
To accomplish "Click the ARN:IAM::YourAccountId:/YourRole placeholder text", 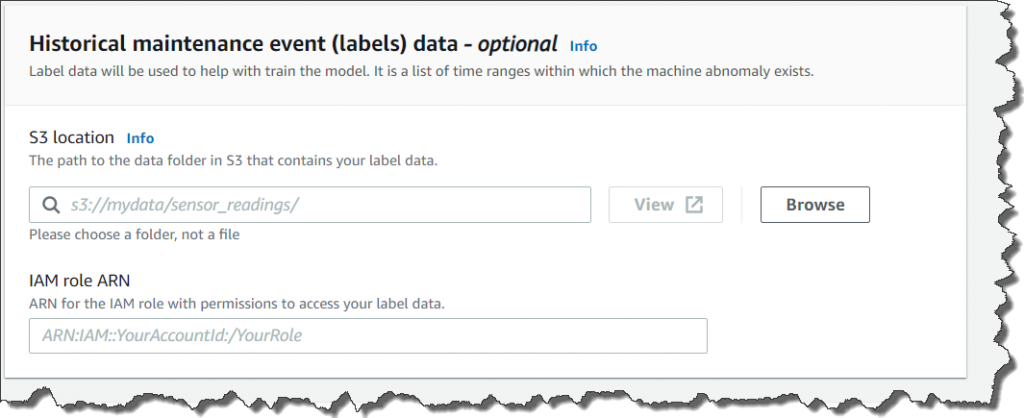I will point(172,336).
